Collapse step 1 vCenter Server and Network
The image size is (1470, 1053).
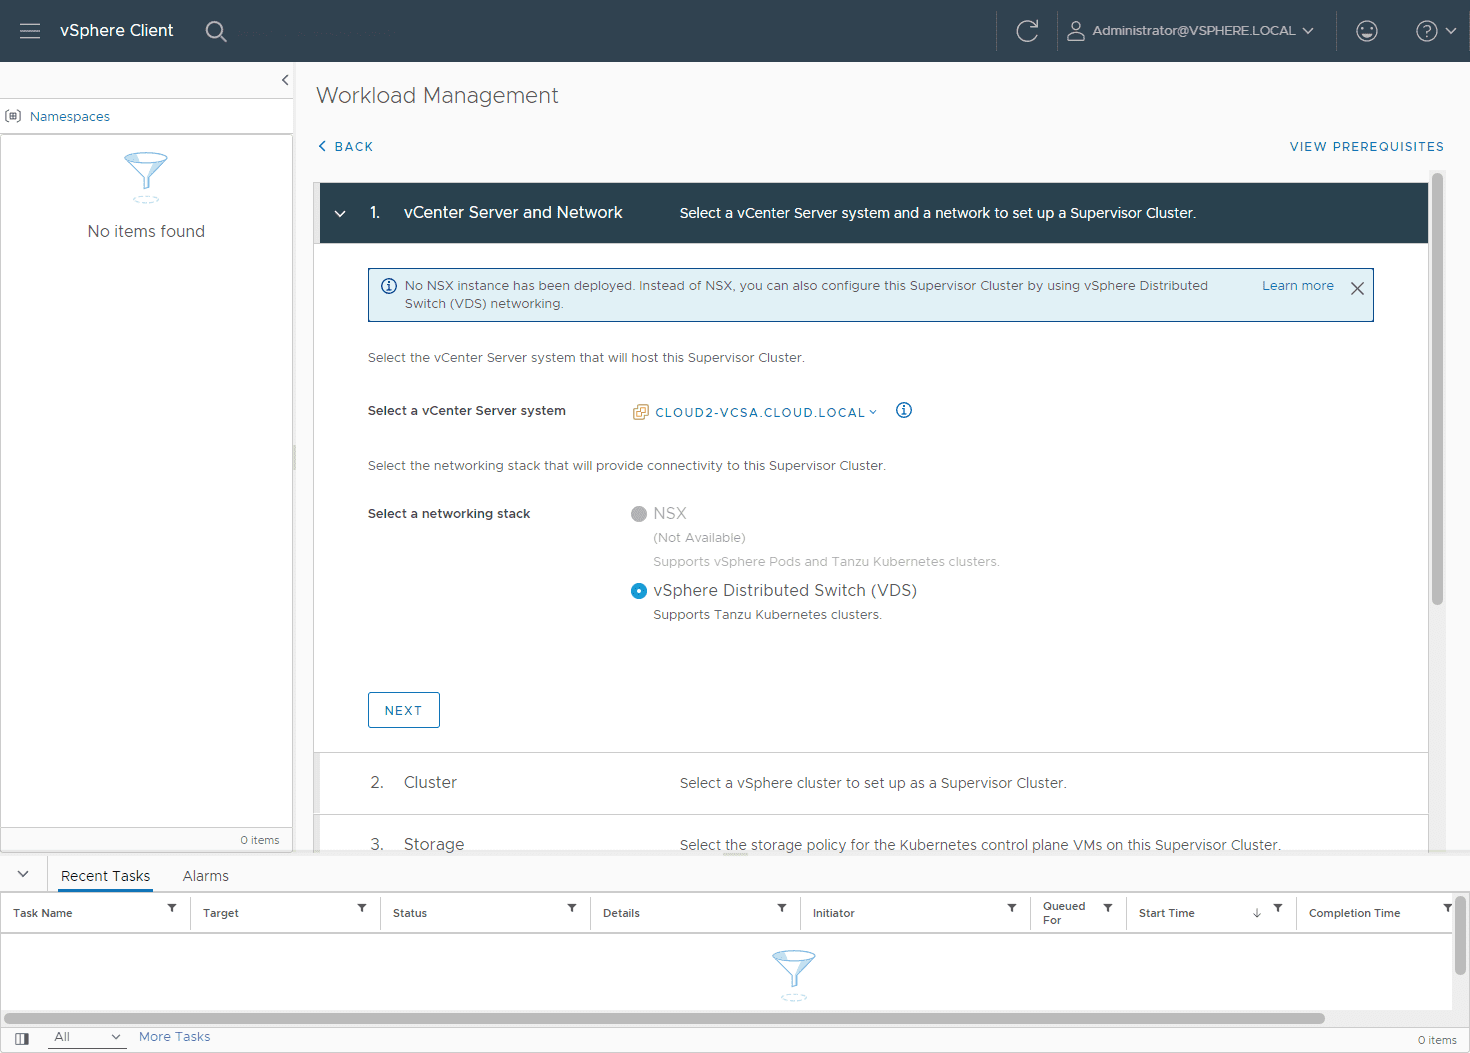(x=340, y=213)
